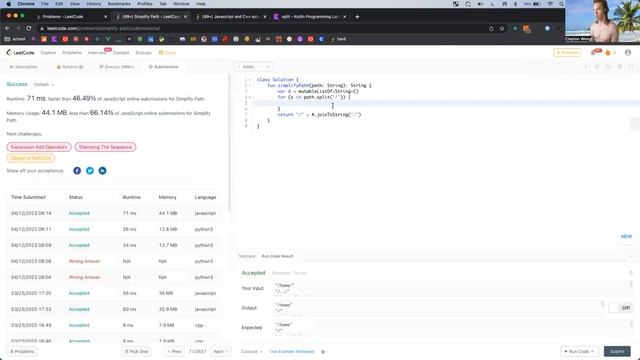The width and height of the screenshot is (640, 360).
Task: Toggle editor fullscreen icon
Action: [631, 67]
